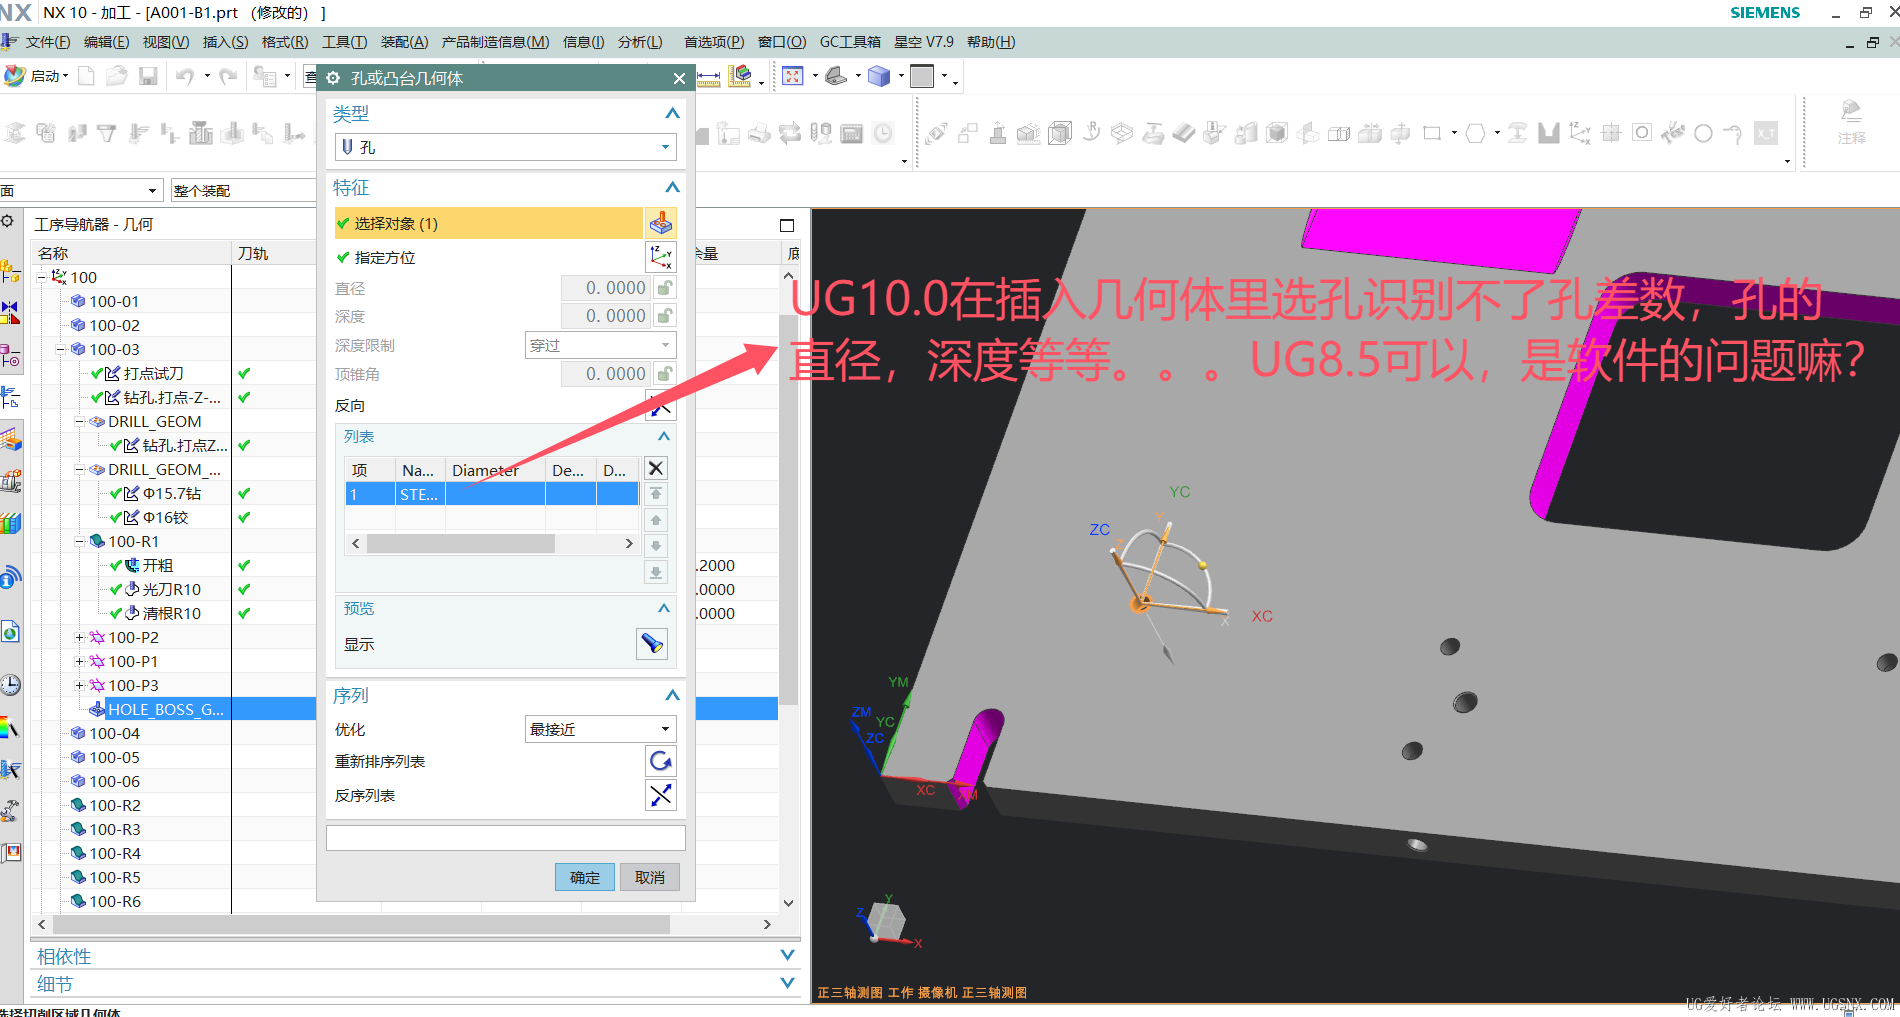The width and height of the screenshot is (1900, 1017).
Task: Collapse the 100-R1 tree node
Action: point(79,541)
